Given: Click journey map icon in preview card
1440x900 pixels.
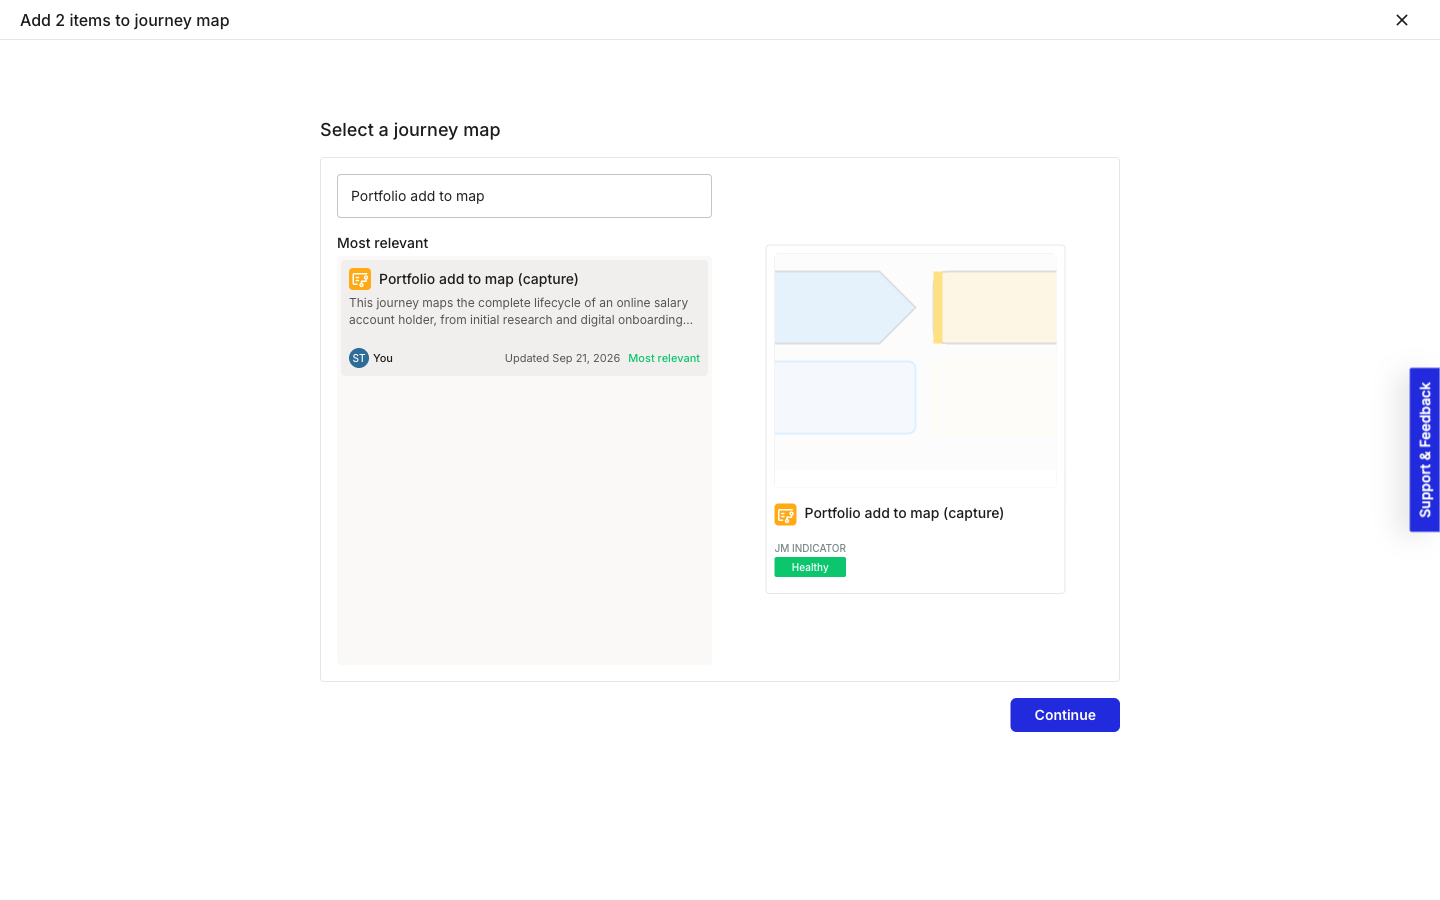Looking at the screenshot, I should tap(786, 514).
